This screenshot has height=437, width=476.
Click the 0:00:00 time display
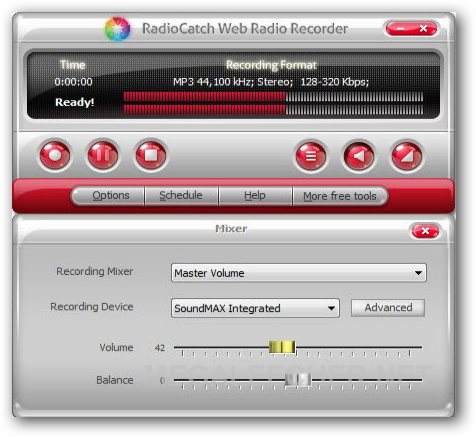click(x=73, y=82)
